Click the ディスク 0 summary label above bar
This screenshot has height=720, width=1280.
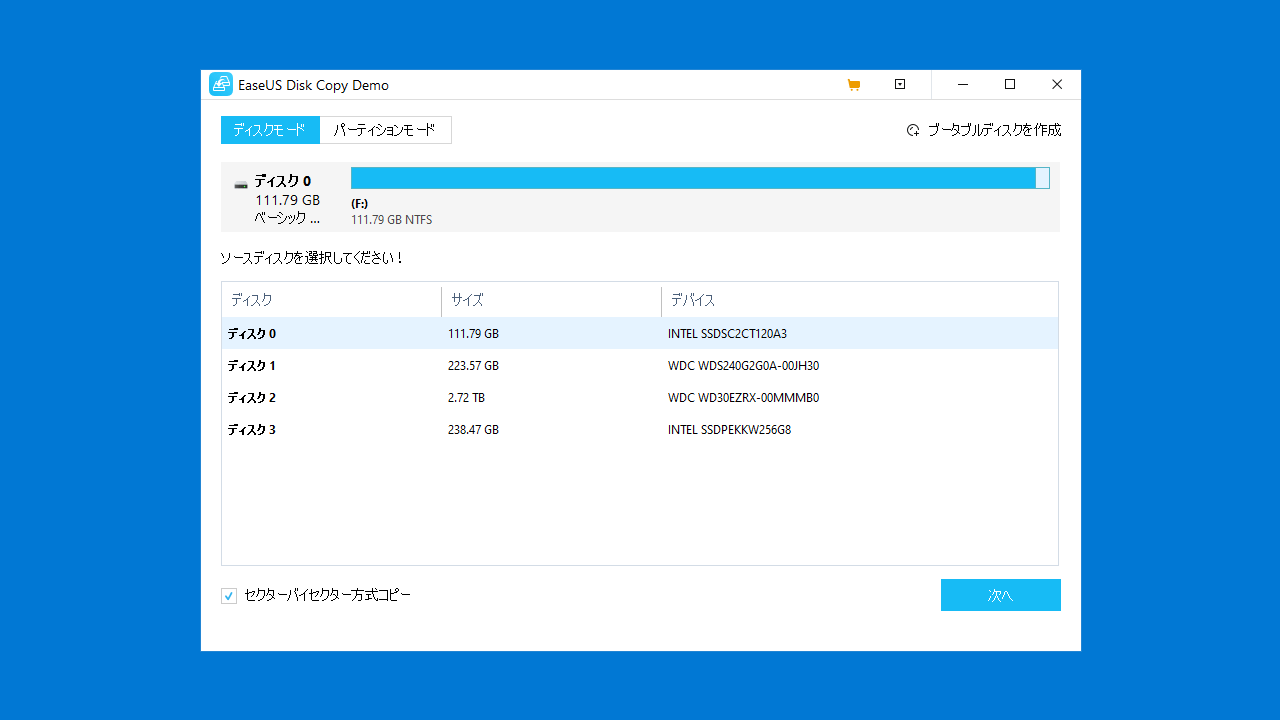(282, 181)
